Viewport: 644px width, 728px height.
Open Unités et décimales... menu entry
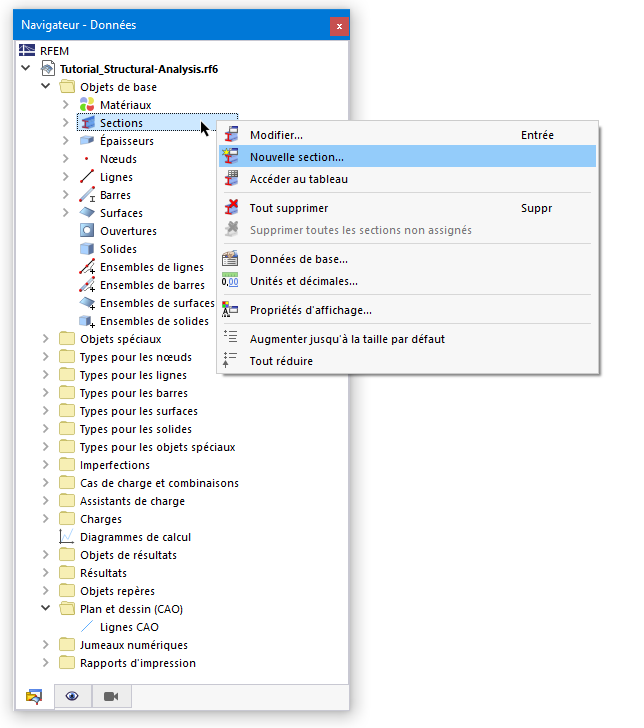[407, 280]
